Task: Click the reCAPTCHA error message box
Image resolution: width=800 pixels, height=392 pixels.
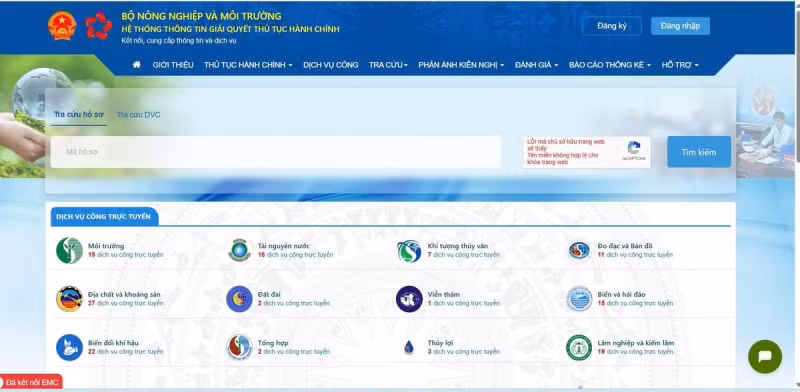Action: [566, 152]
